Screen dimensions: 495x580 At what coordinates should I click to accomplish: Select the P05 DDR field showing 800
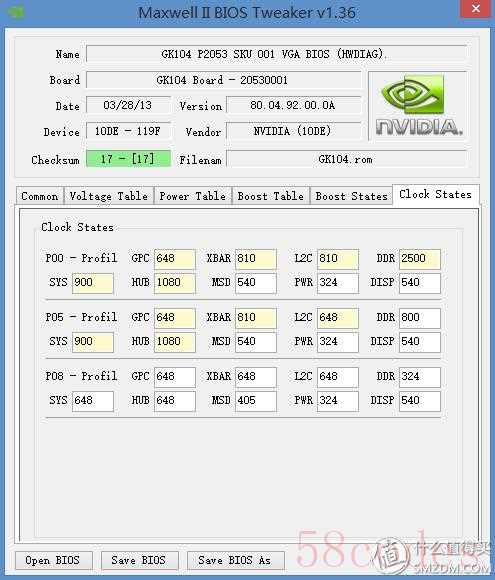420,318
